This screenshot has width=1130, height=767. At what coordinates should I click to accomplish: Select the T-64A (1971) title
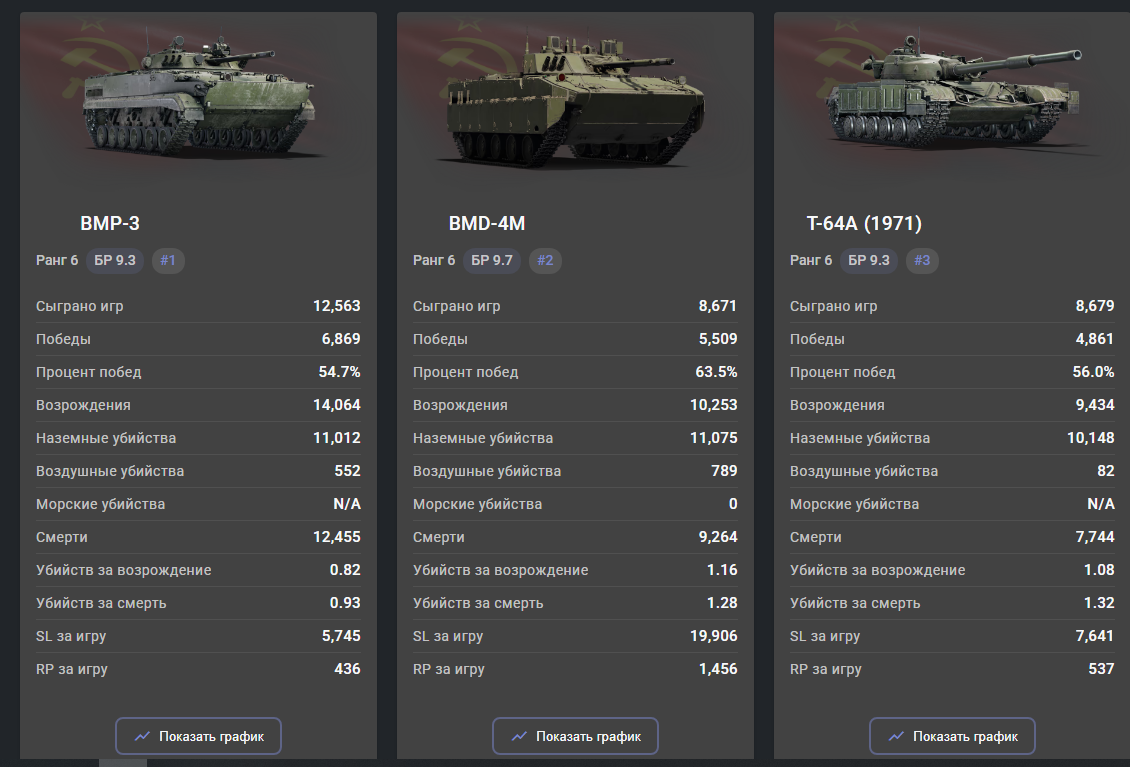(864, 223)
